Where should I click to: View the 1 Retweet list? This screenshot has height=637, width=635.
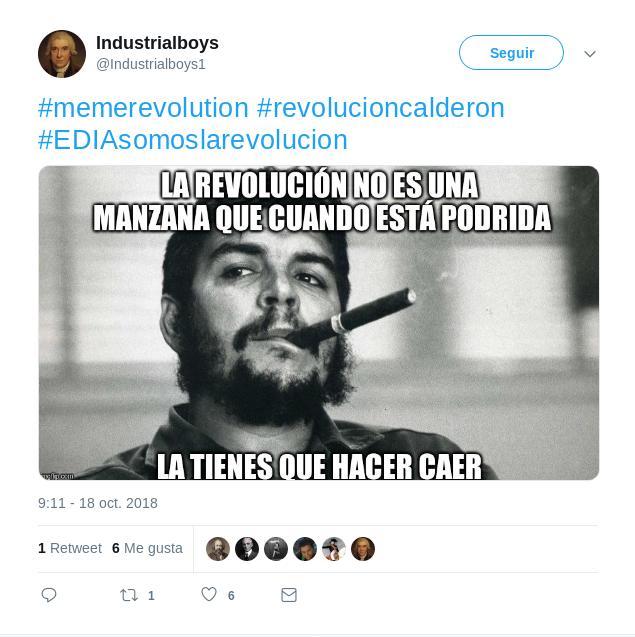click(70, 548)
